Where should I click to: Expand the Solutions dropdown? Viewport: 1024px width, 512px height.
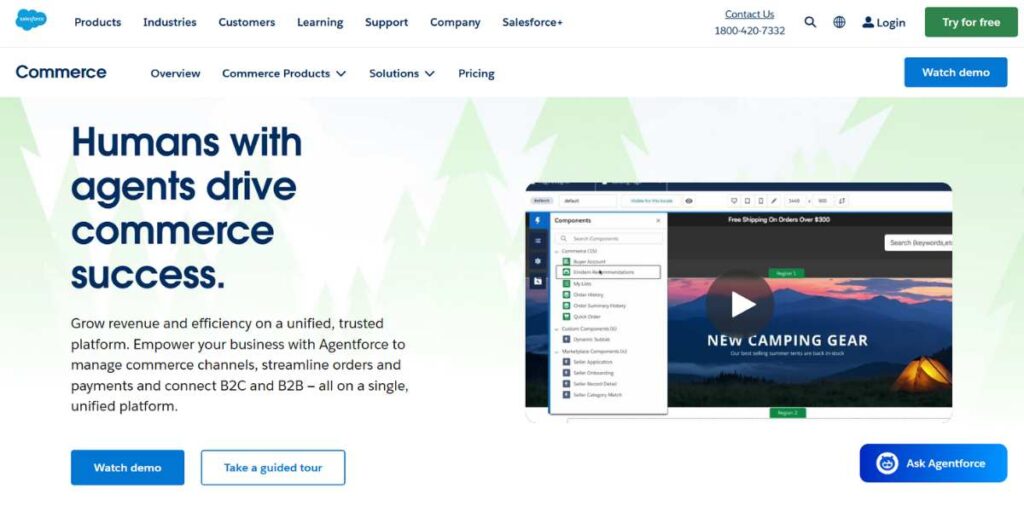click(402, 73)
